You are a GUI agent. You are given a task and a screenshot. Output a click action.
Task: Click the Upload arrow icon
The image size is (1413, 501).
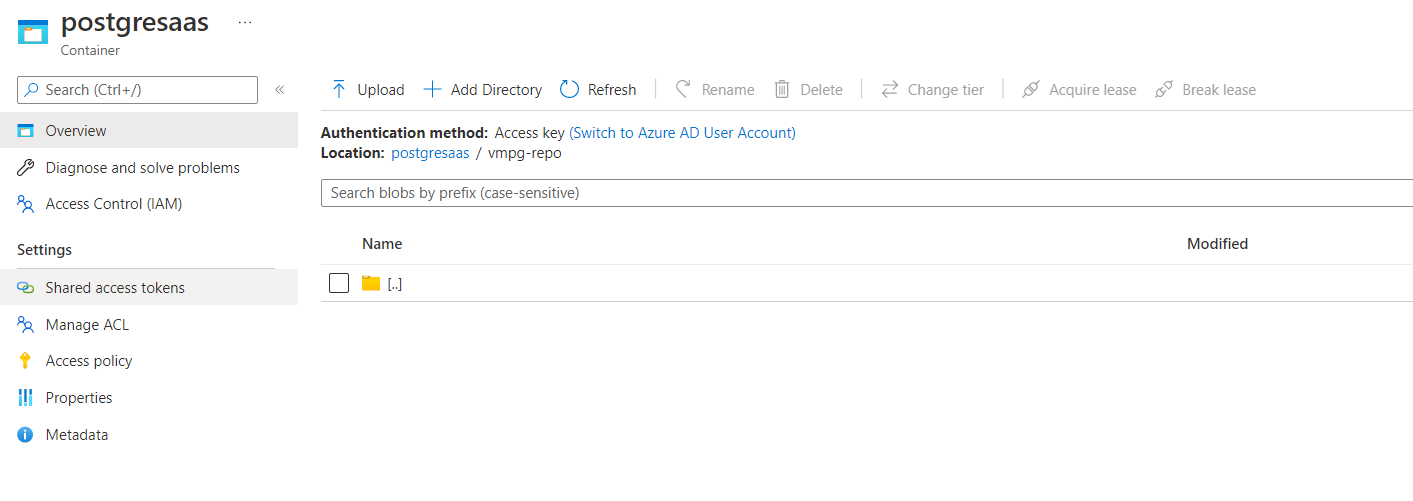coord(339,89)
